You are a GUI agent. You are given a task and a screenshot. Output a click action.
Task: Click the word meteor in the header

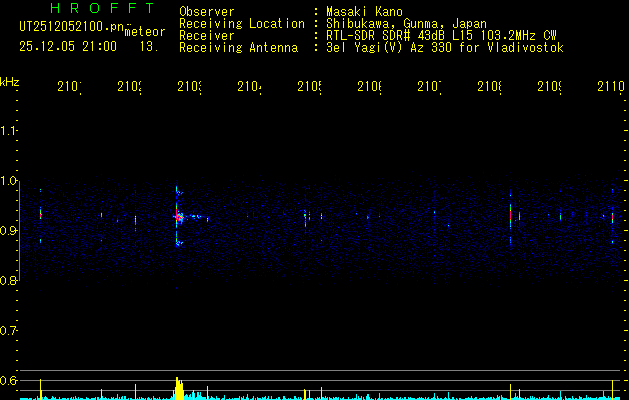point(145,32)
